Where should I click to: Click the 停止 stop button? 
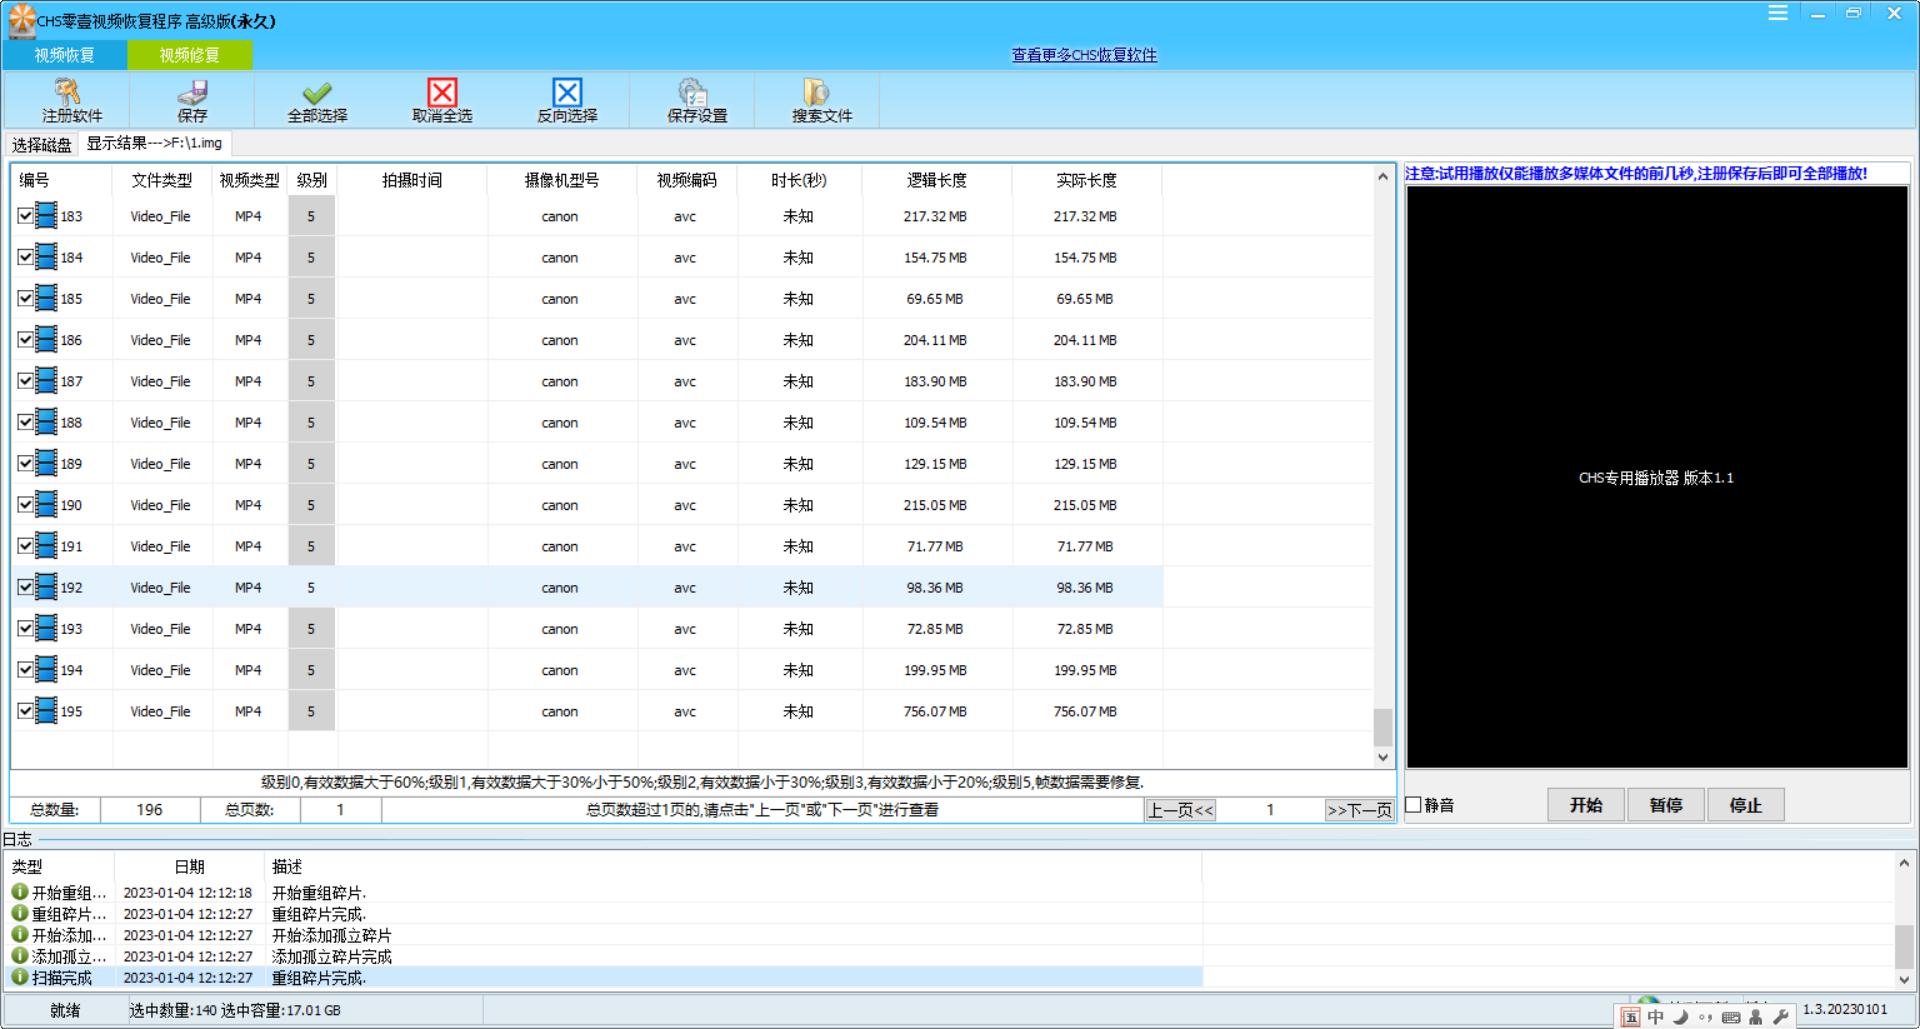pos(1746,805)
